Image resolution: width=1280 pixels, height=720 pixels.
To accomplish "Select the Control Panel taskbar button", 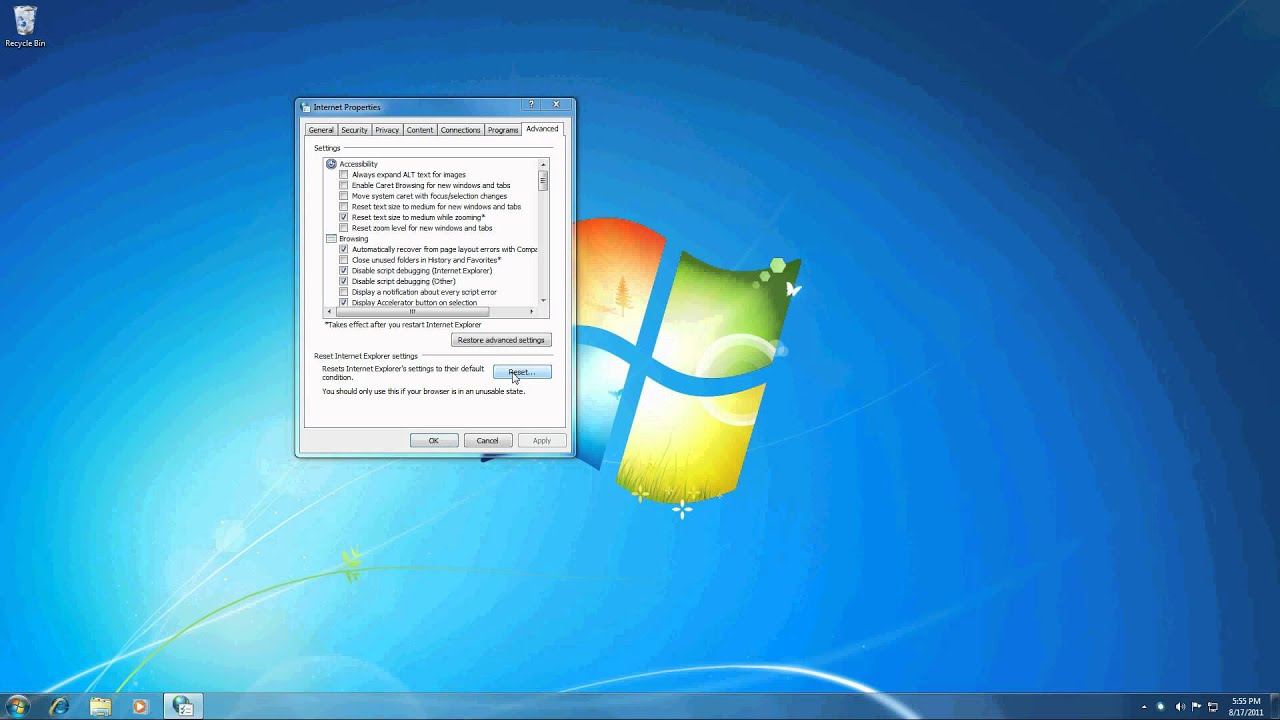I will coord(183,706).
